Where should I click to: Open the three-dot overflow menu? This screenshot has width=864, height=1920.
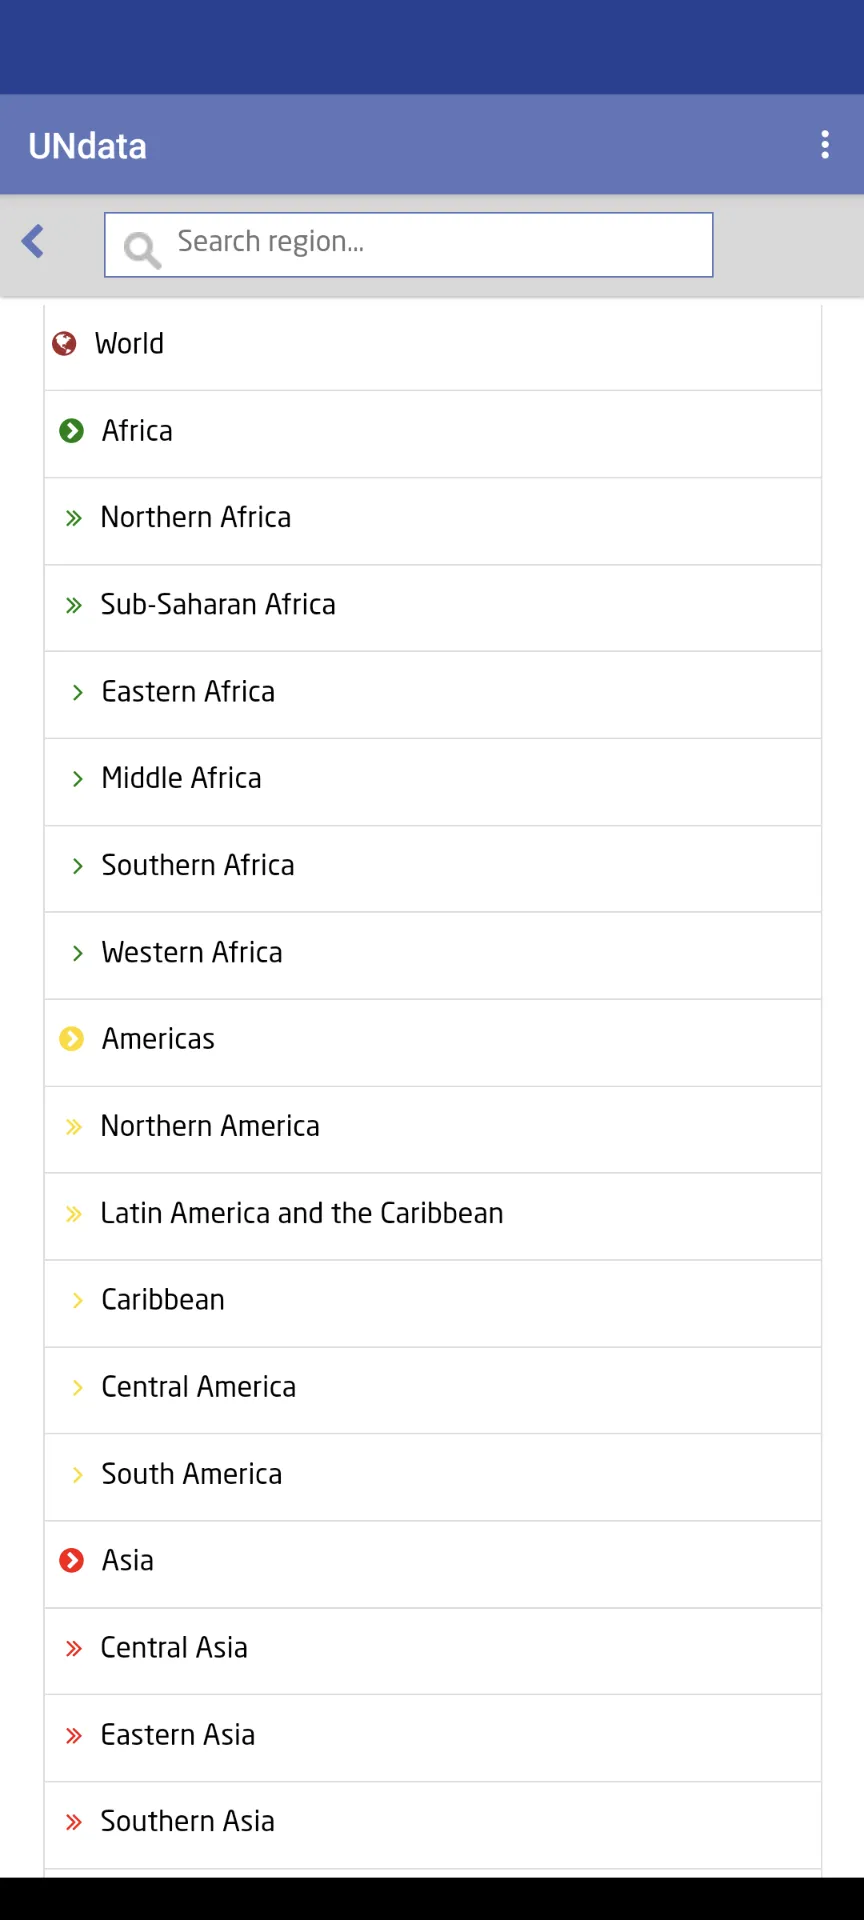pos(825,145)
